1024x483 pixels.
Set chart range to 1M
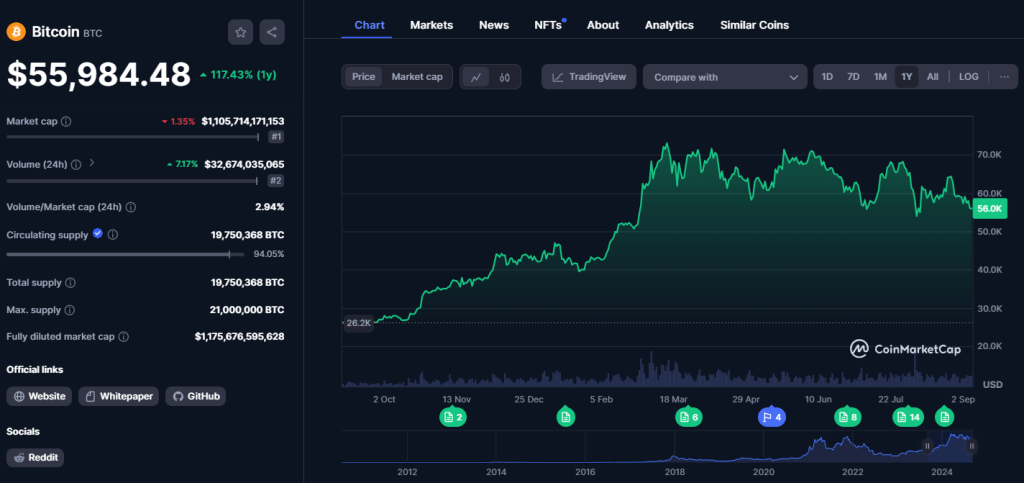[880, 76]
